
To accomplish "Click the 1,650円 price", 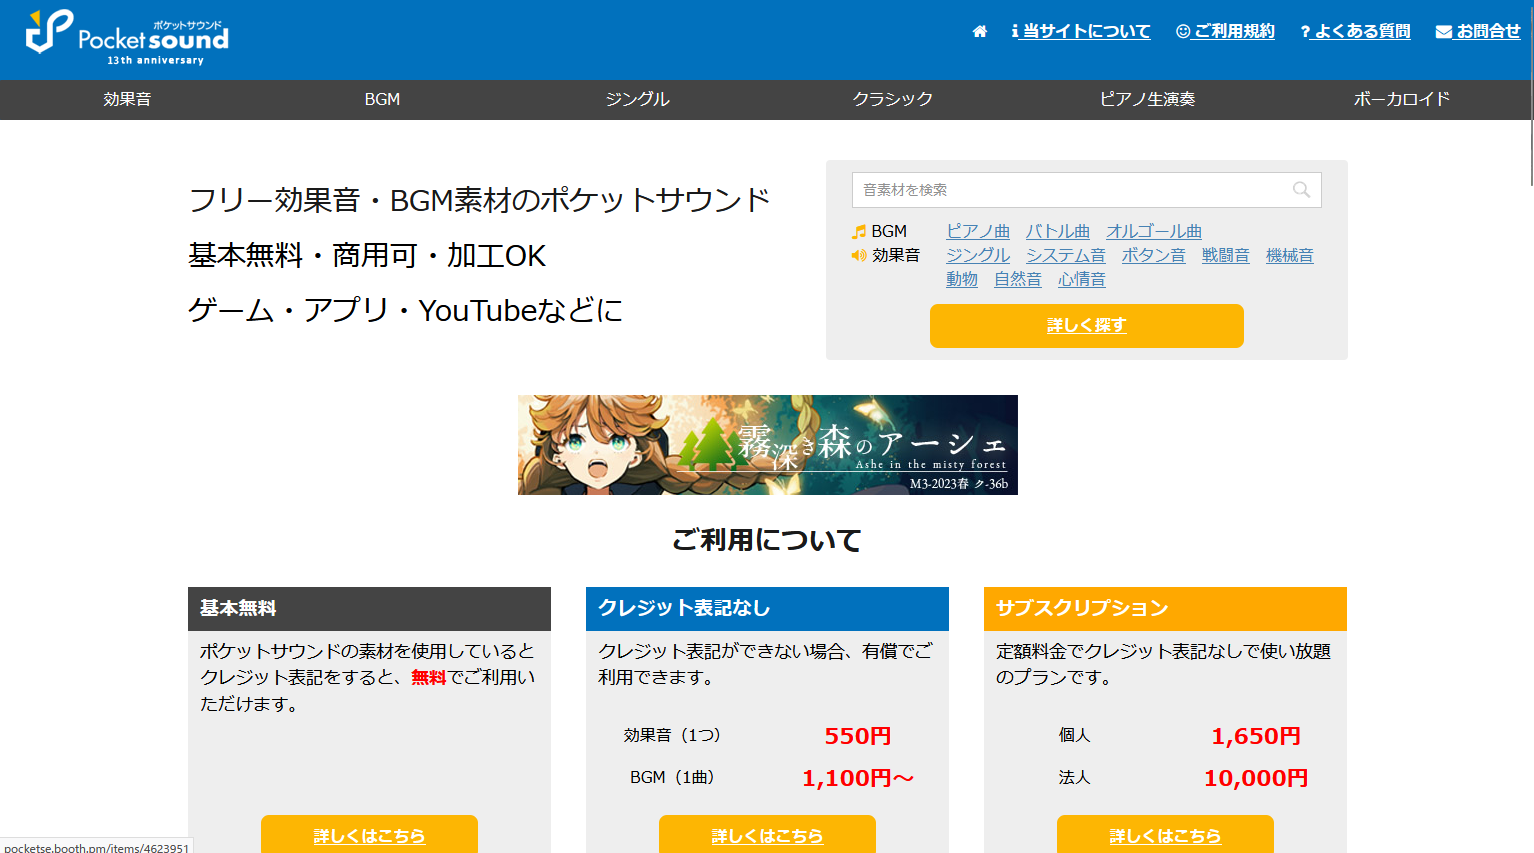I will pos(1256,736).
